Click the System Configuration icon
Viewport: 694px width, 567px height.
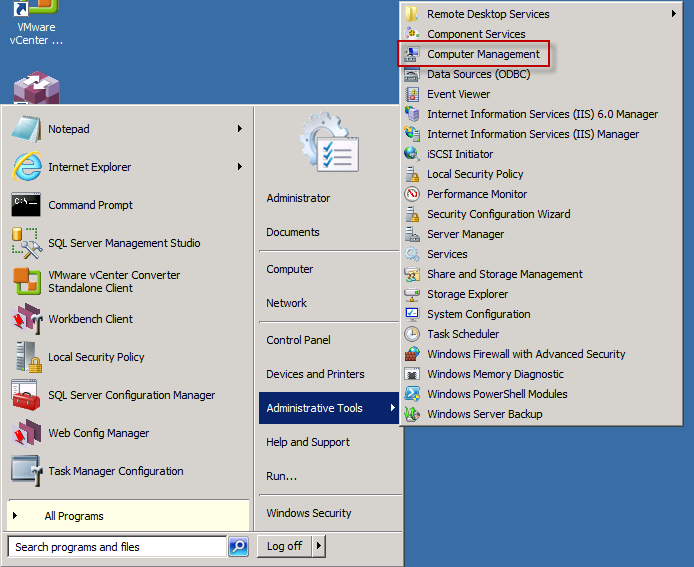(x=412, y=314)
